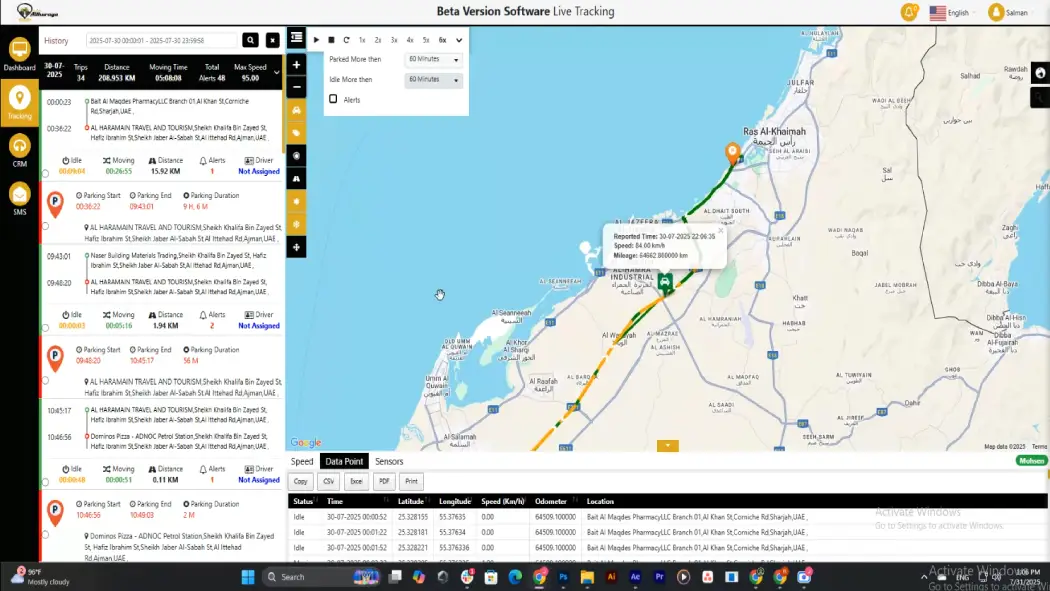Select radio for the 15.92 KM trip
Image resolution: width=1050 pixels, height=591 pixels.
click(x=46, y=173)
